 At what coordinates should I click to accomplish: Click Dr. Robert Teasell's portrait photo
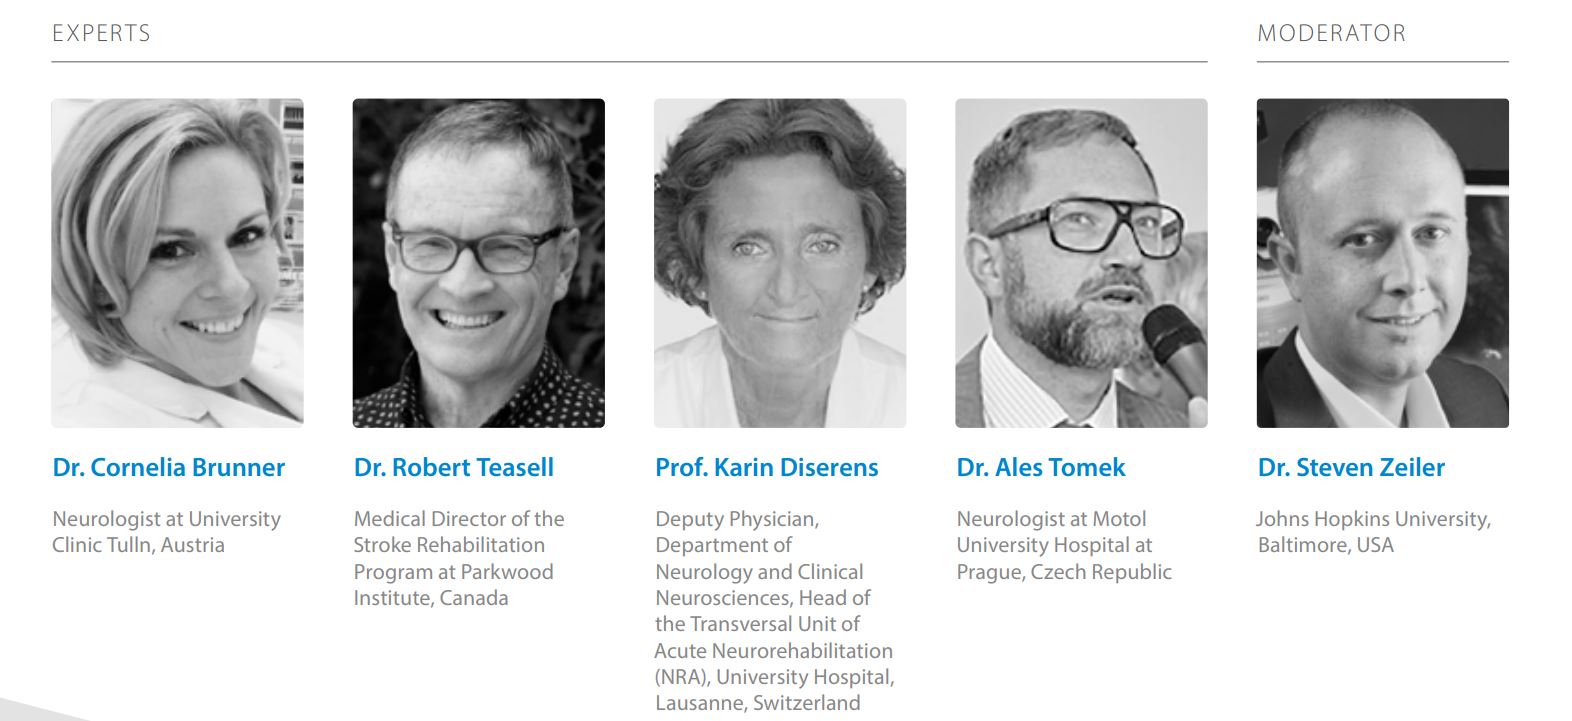[x=478, y=263]
